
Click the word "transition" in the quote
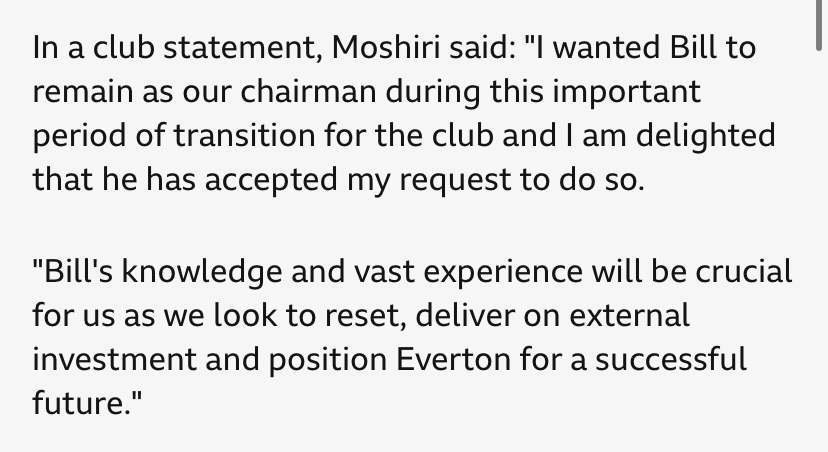pyautogui.click(x=244, y=135)
